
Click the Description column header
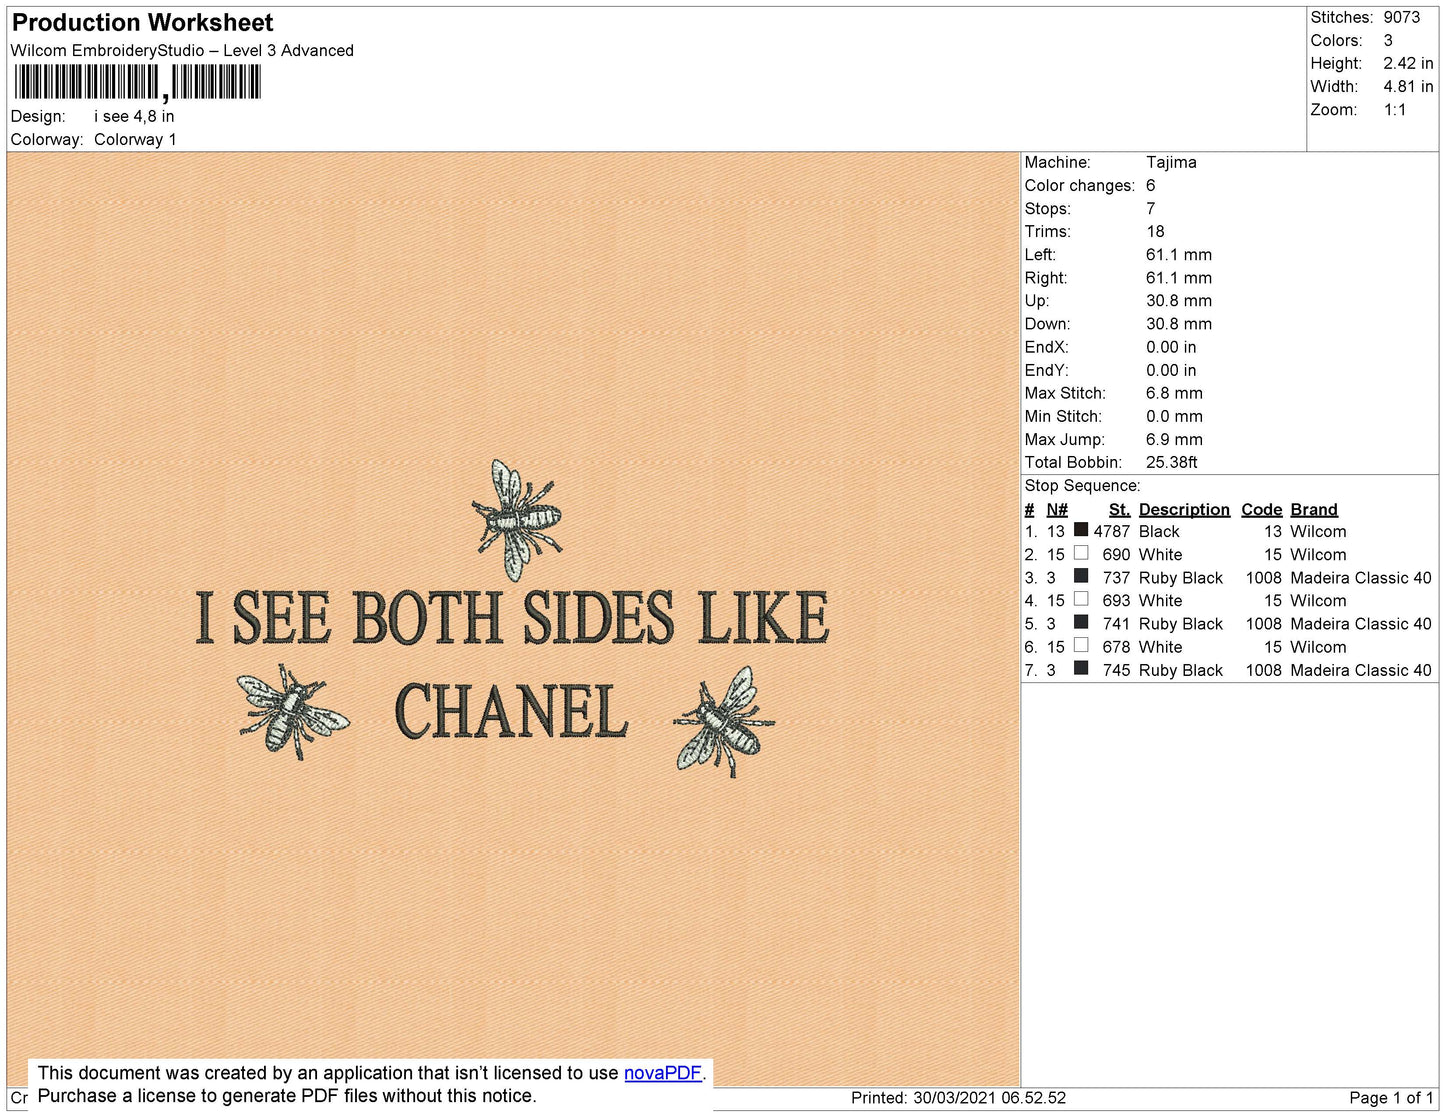pyautogui.click(x=1184, y=510)
